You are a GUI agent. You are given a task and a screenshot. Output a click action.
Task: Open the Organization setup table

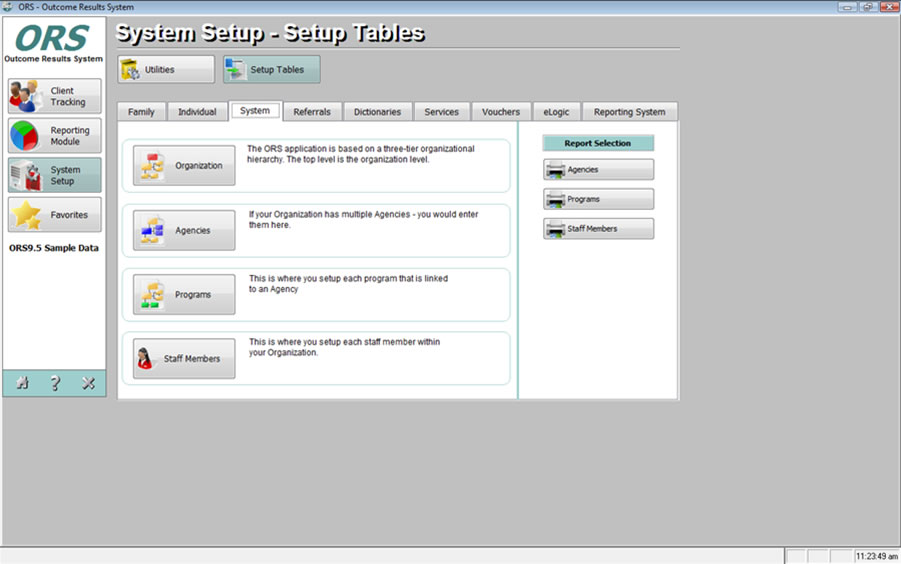click(x=184, y=166)
